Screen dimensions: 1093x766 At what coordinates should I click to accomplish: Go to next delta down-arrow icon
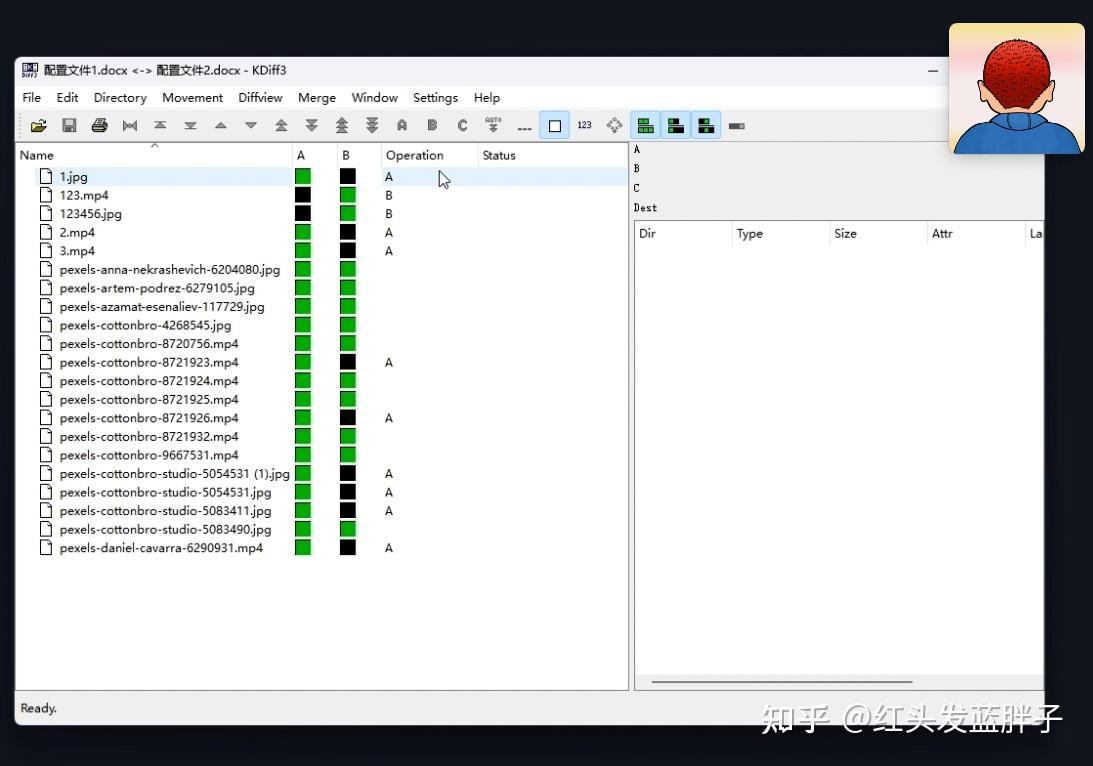[251, 125]
